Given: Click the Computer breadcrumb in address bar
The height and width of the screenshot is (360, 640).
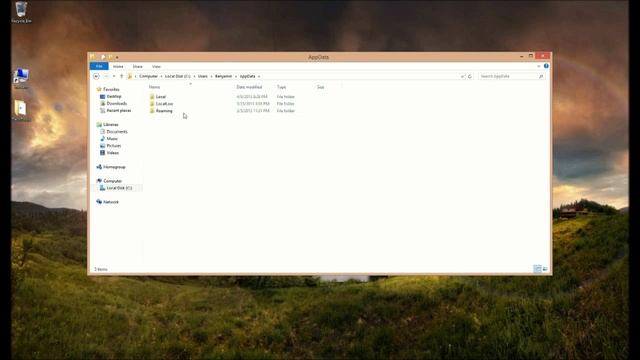Looking at the screenshot, I should click(x=148, y=76).
